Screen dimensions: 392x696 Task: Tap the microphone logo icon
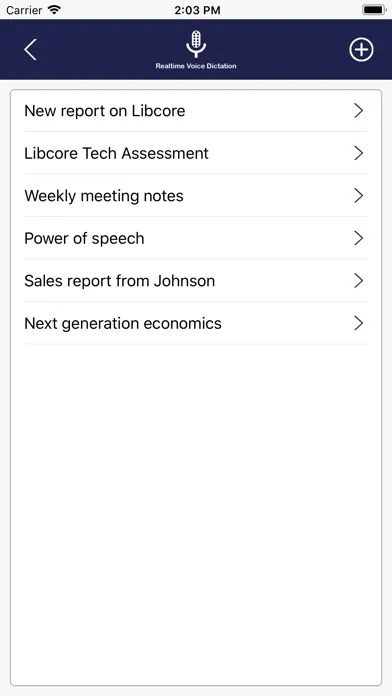tap(196, 44)
